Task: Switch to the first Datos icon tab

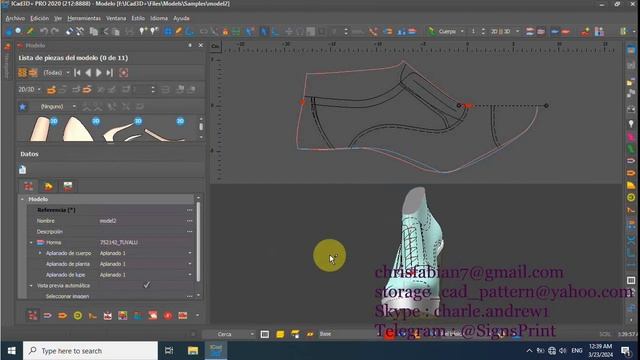Action: click(x=29, y=187)
